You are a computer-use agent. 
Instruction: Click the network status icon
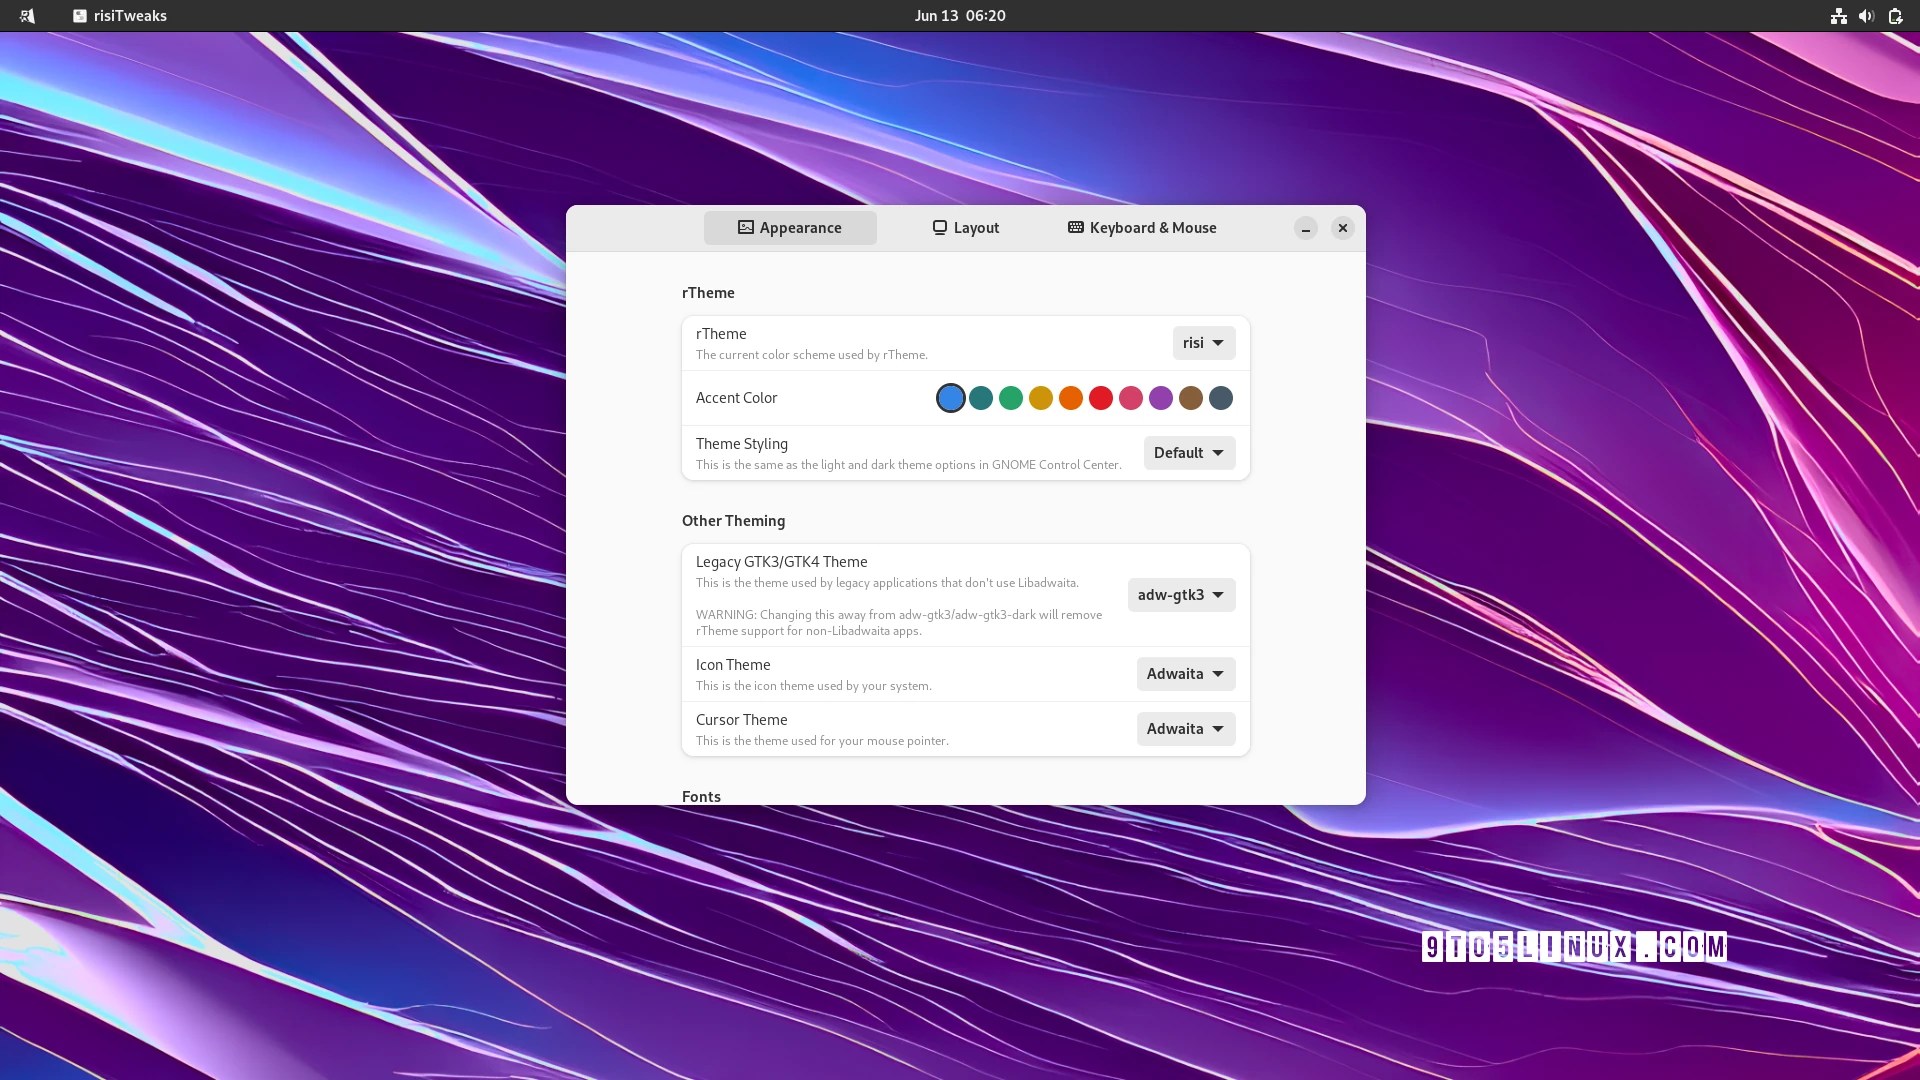pos(1838,16)
